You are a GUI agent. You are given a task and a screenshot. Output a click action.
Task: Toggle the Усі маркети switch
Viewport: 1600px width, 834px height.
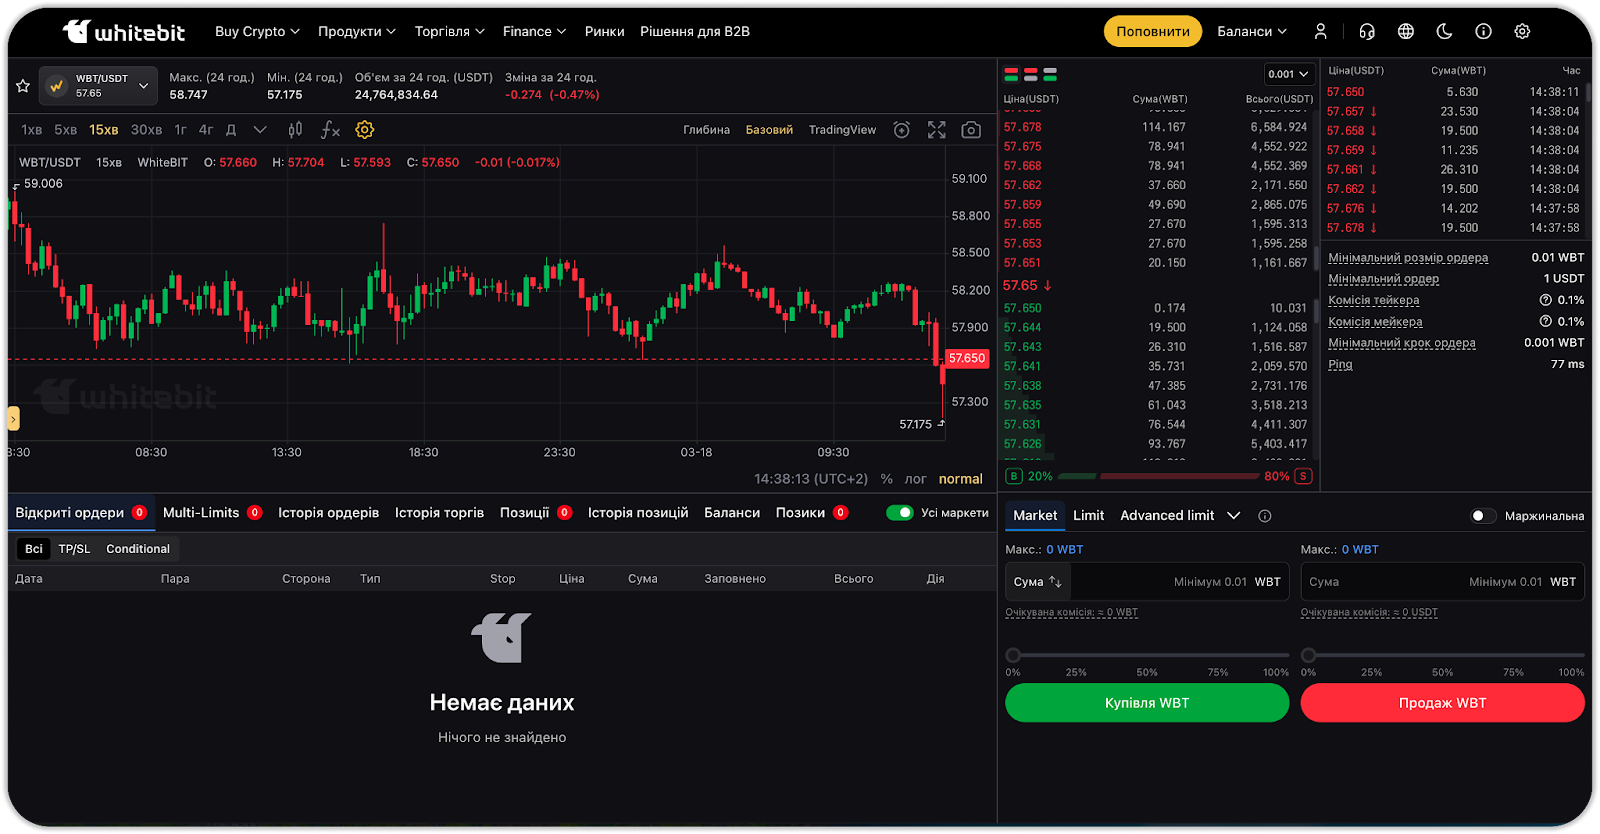coord(899,513)
